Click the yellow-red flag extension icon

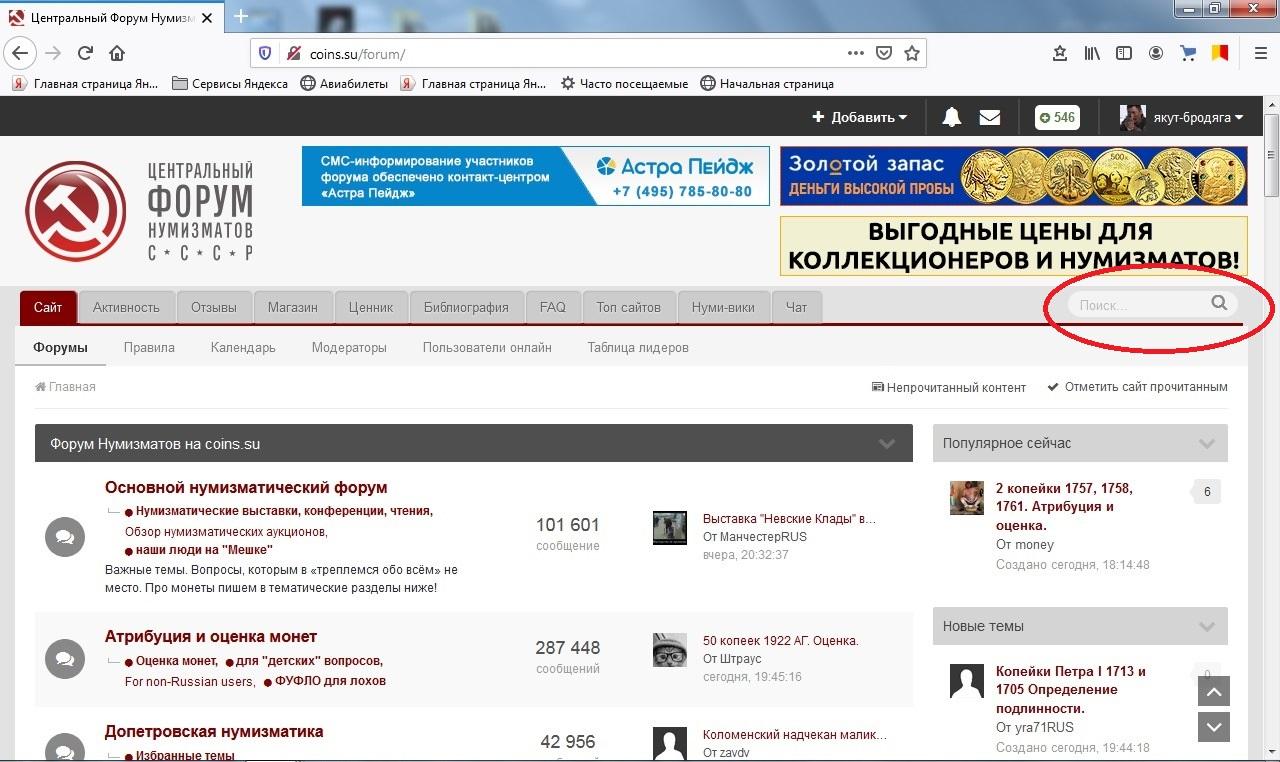point(1220,53)
